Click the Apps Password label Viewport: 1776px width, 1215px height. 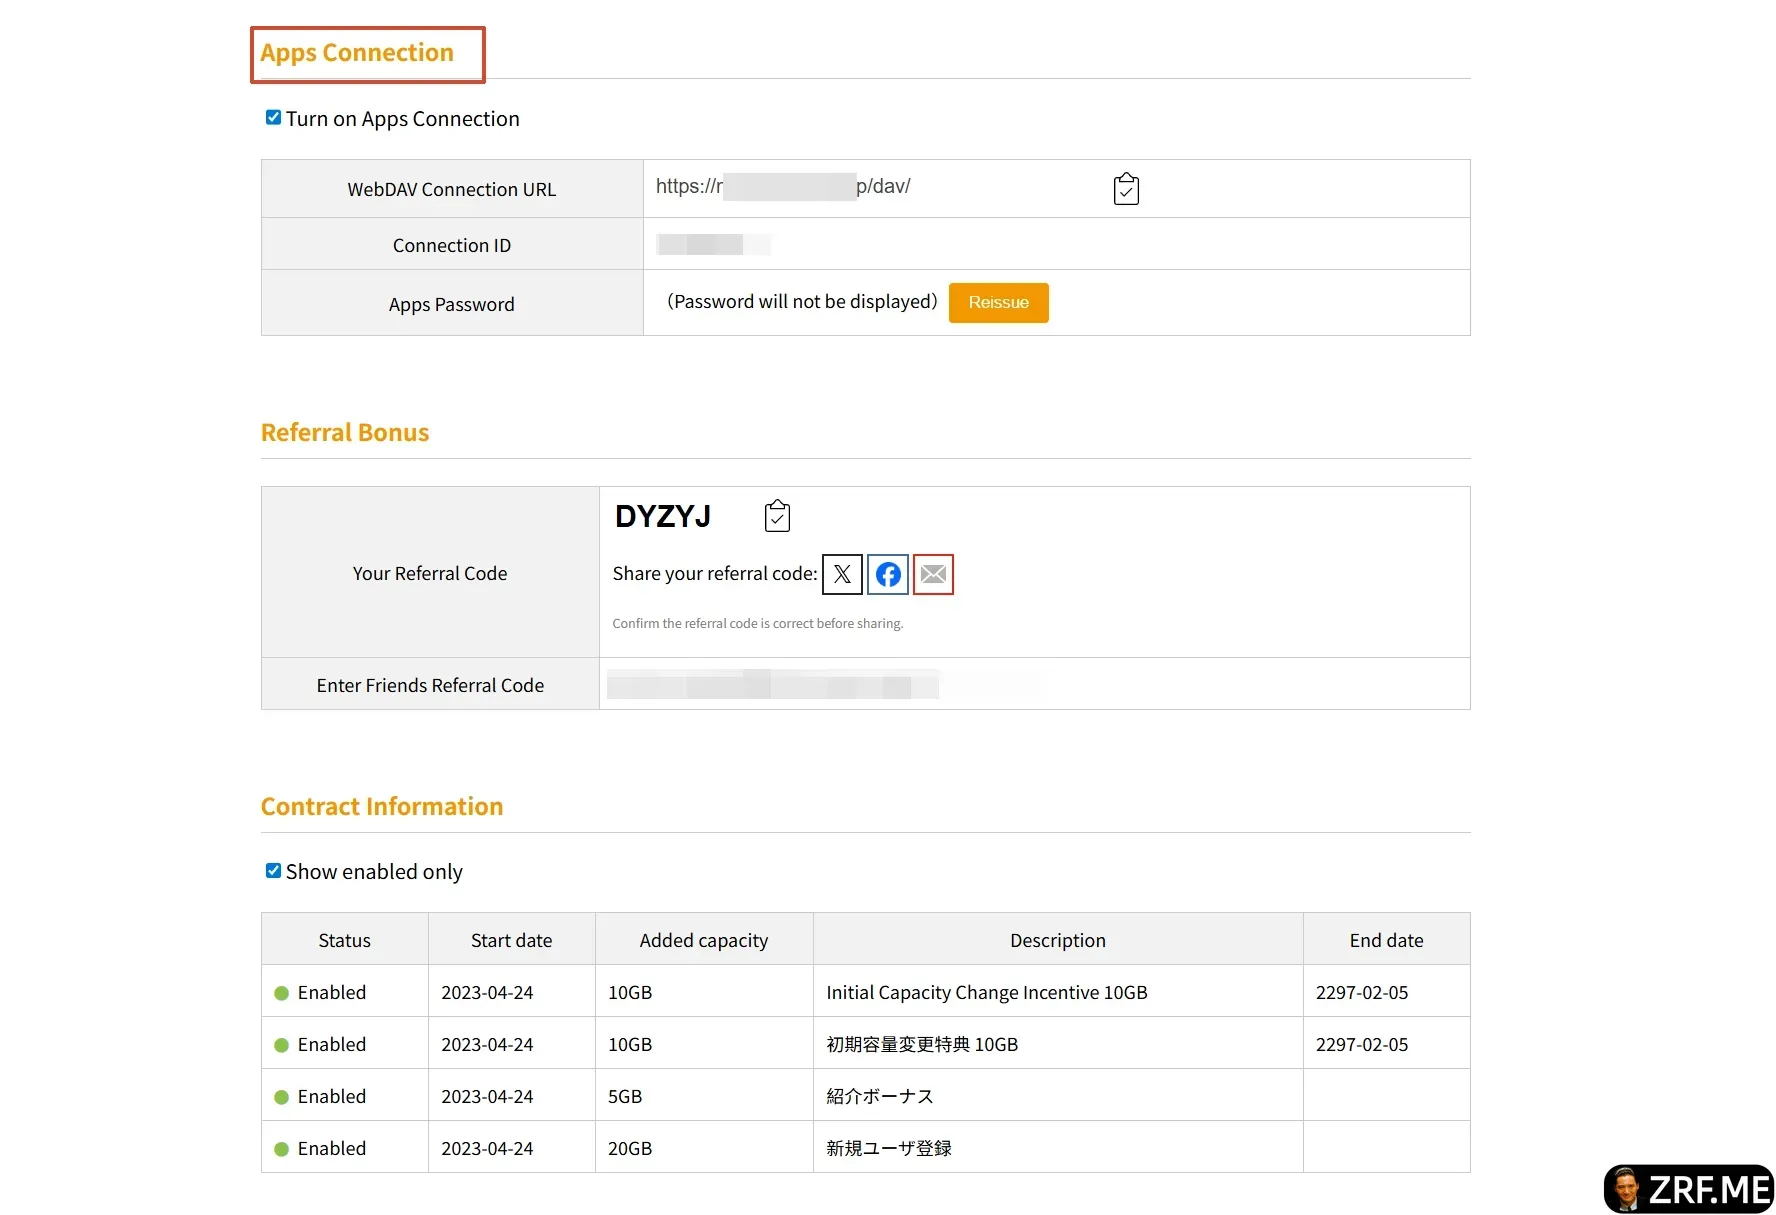point(452,304)
